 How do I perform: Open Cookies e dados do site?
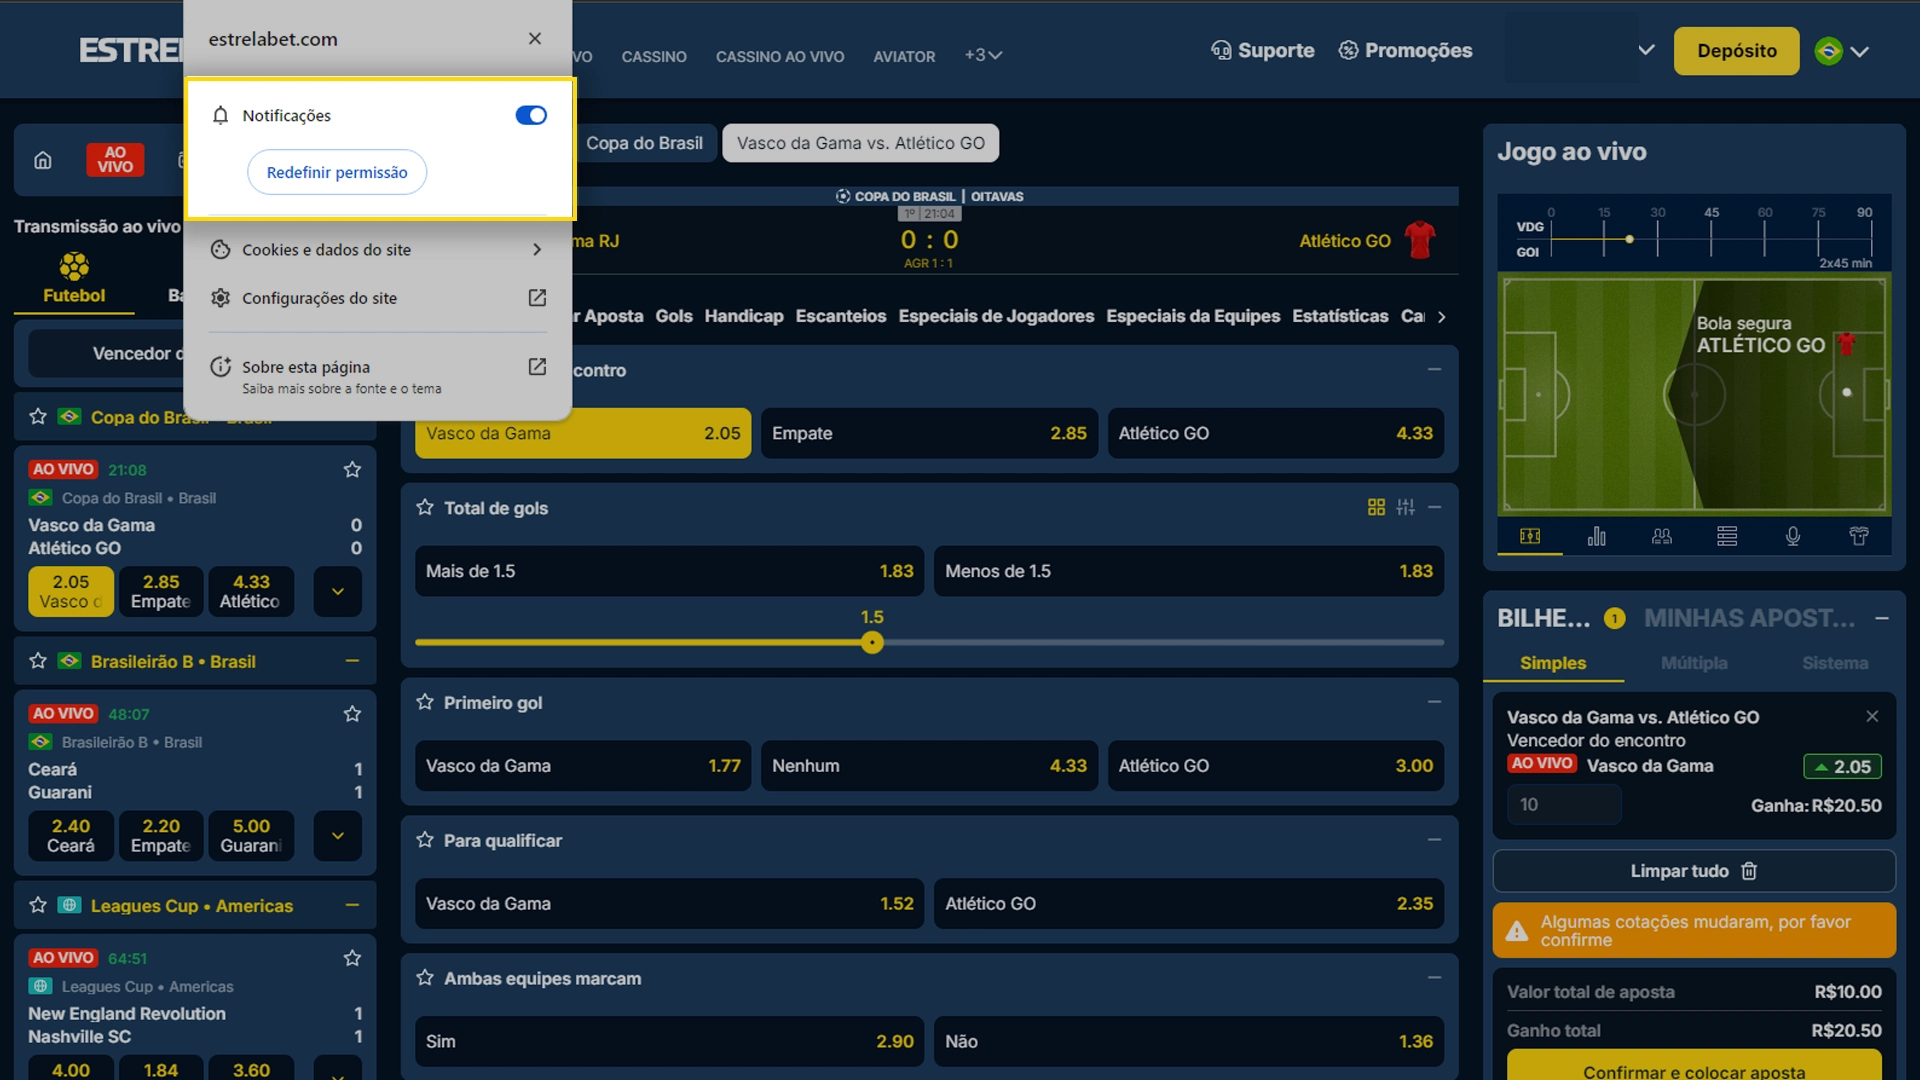[x=378, y=250]
